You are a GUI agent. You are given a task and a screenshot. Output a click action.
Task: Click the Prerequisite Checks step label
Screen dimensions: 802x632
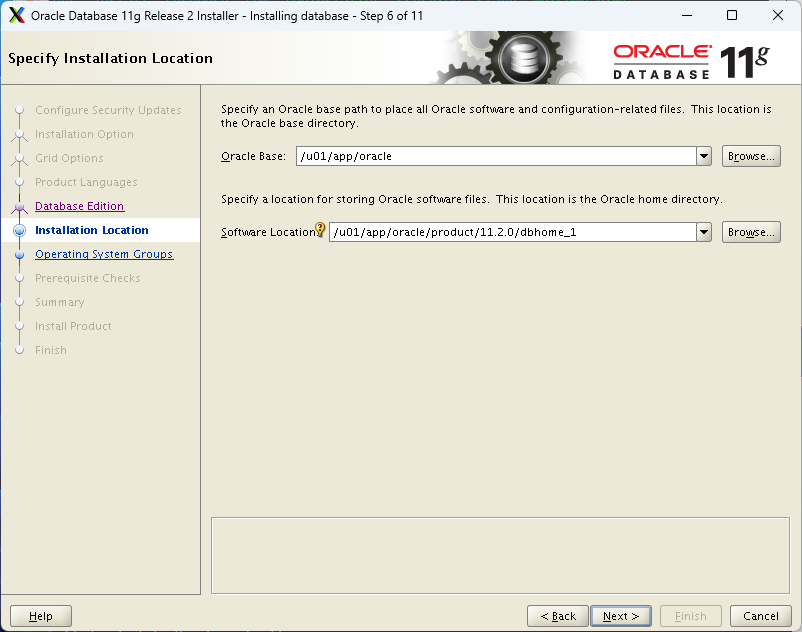click(x=88, y=278)
